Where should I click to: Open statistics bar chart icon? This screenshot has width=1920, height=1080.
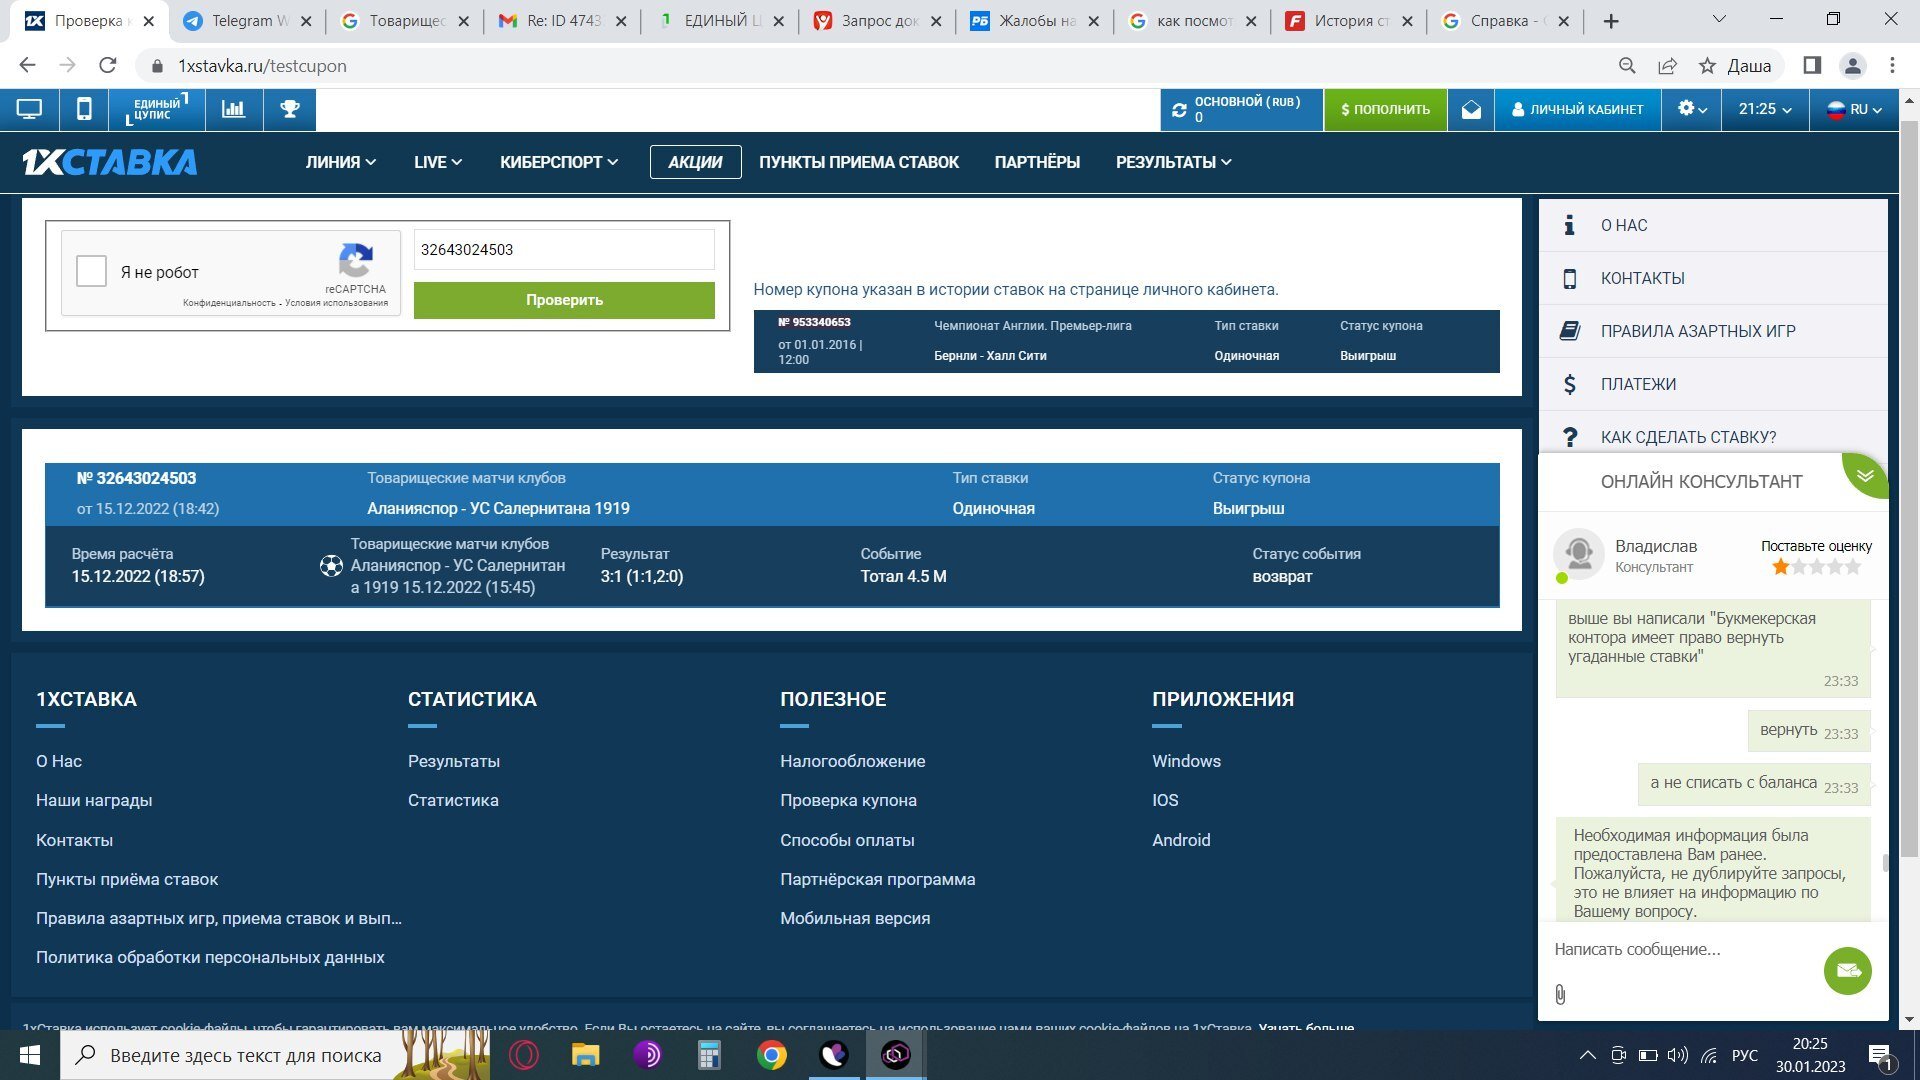coord(234,110)
